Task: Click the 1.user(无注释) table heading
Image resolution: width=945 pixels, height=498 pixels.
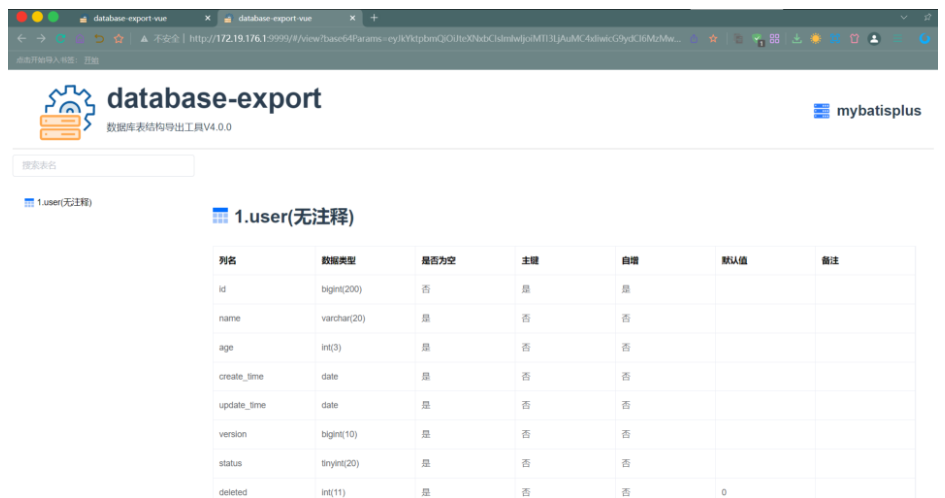Action: [294, 216]
